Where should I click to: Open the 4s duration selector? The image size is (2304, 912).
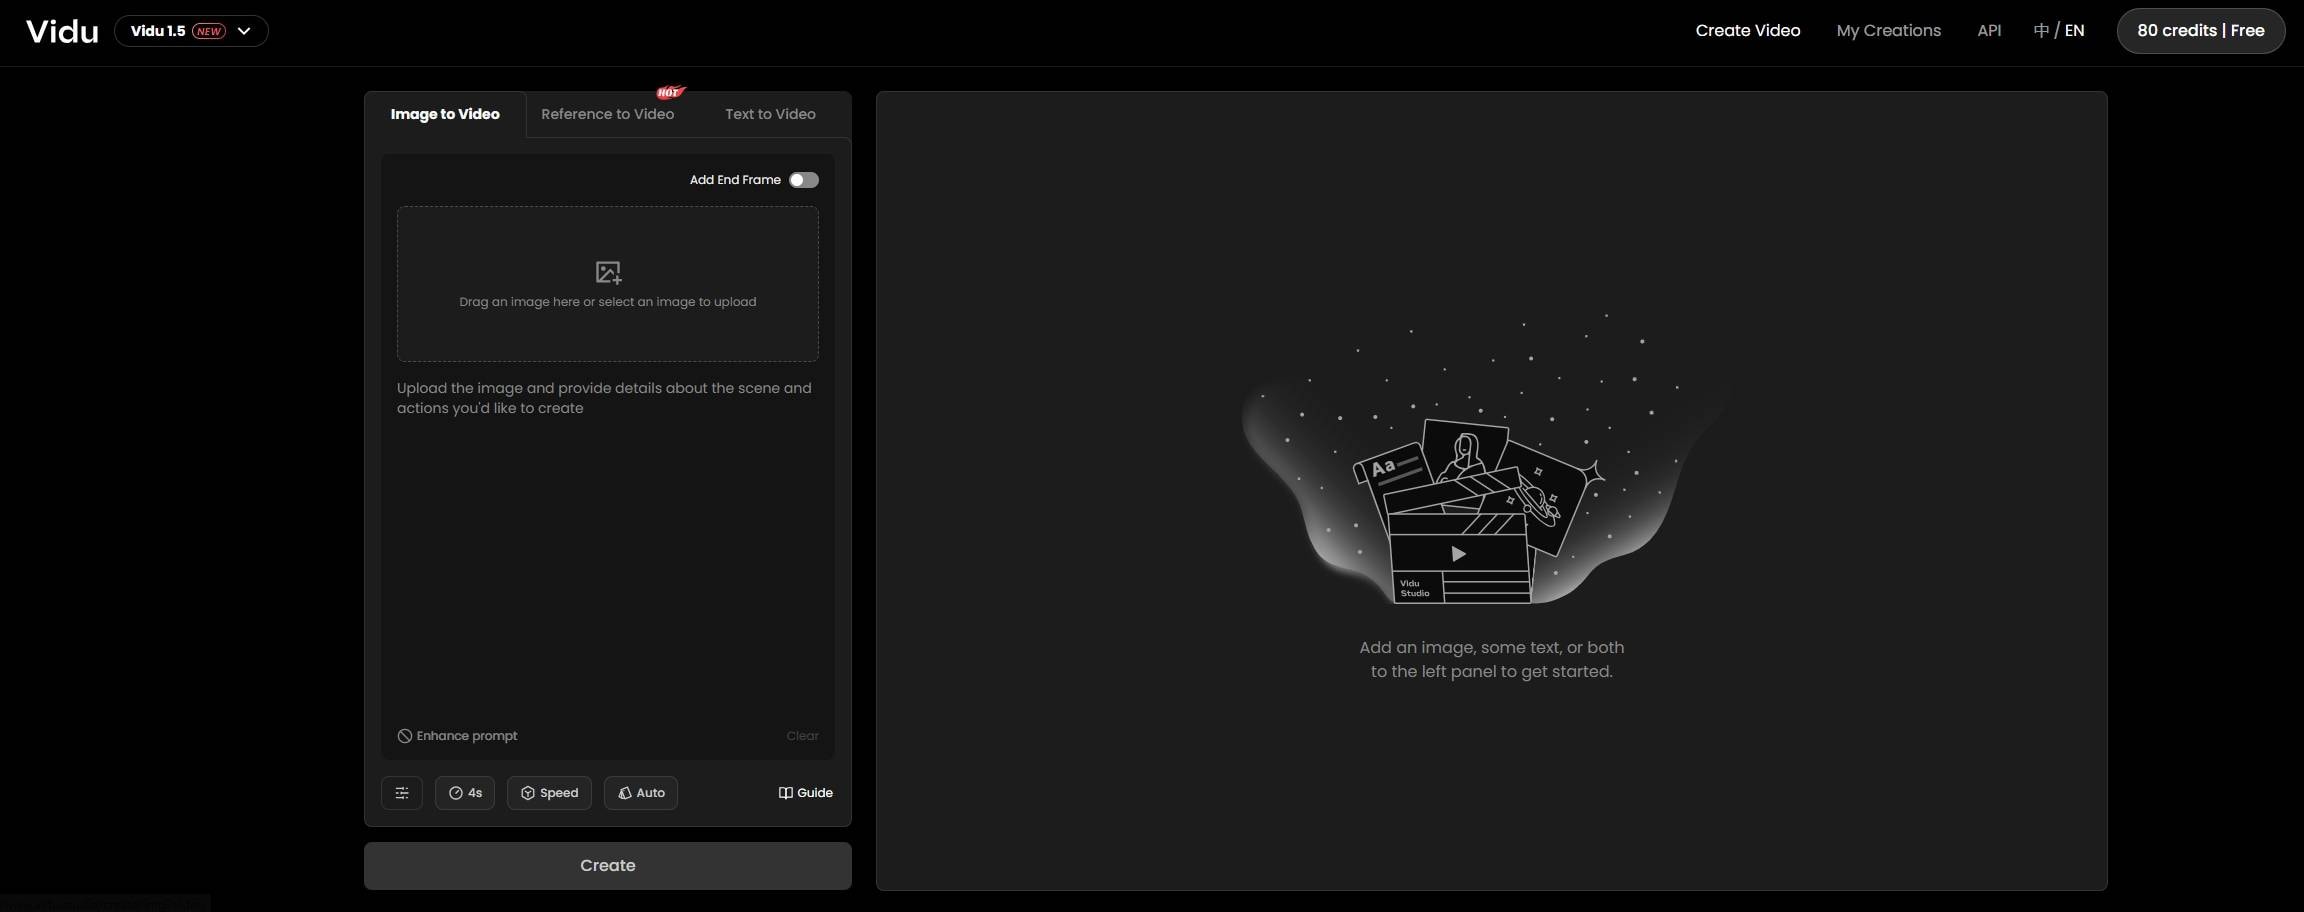tap(465, 793)
